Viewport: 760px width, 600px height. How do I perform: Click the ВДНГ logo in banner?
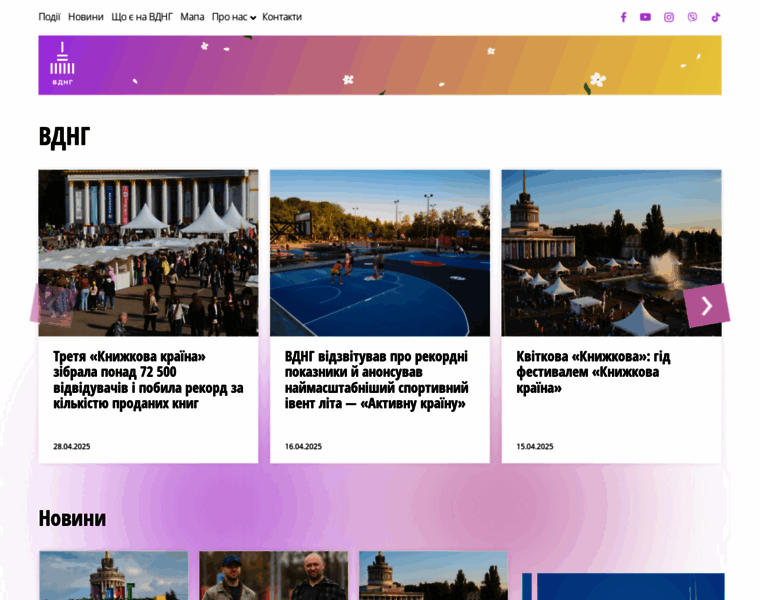(x=62, y=65)
